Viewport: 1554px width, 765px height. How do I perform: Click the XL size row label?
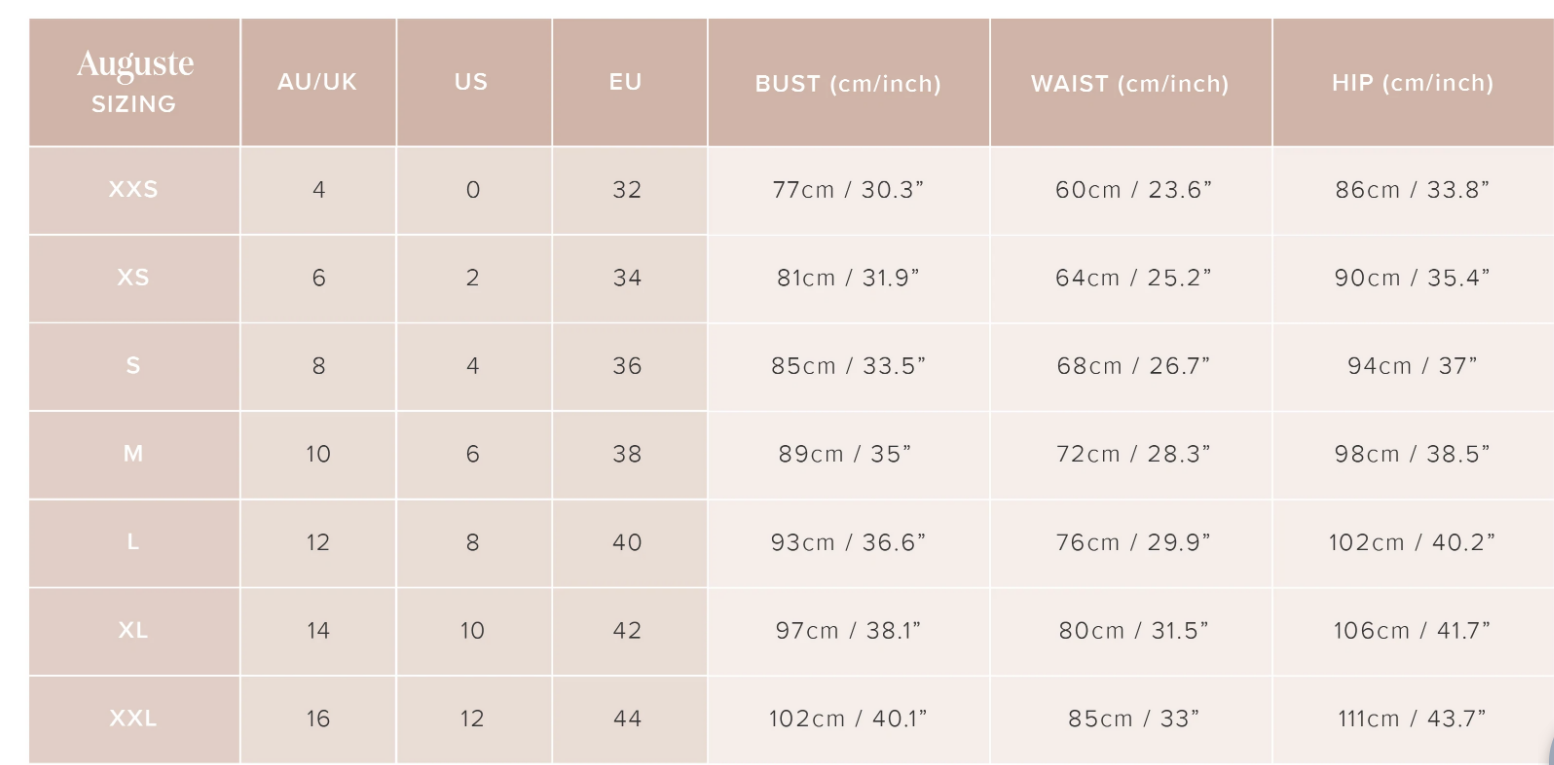click(134, 631)
